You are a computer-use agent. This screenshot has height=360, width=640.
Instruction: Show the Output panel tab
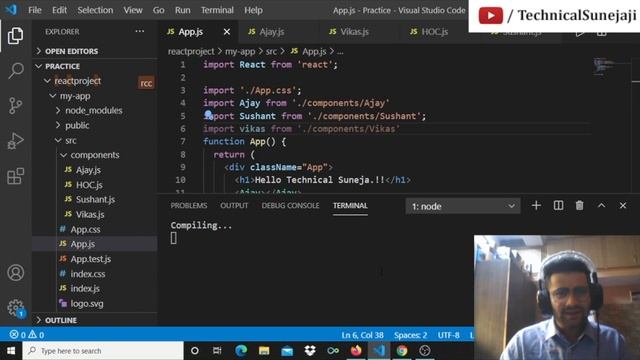pyautogui.click(x=234, y=205)
